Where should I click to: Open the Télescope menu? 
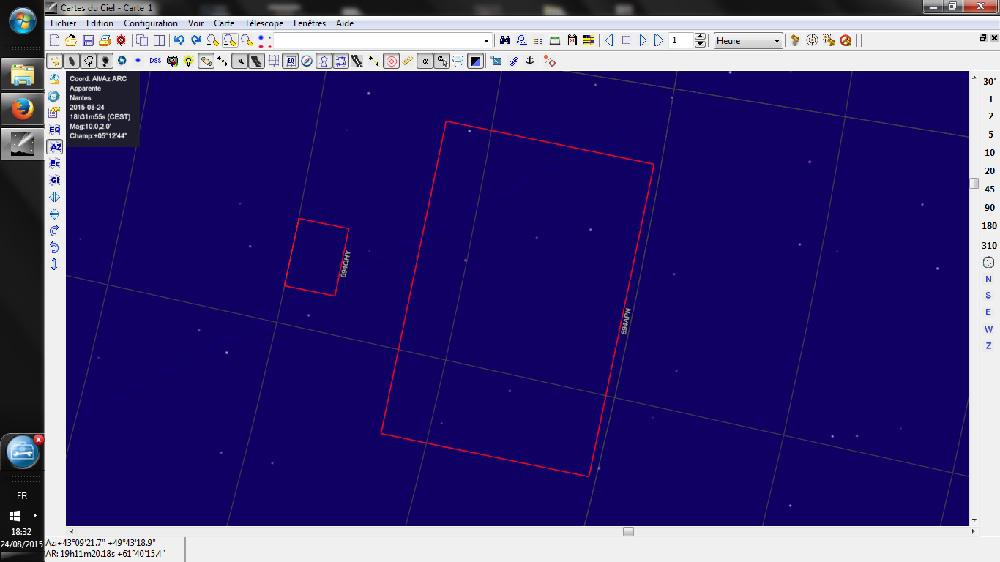click(265, 24)
